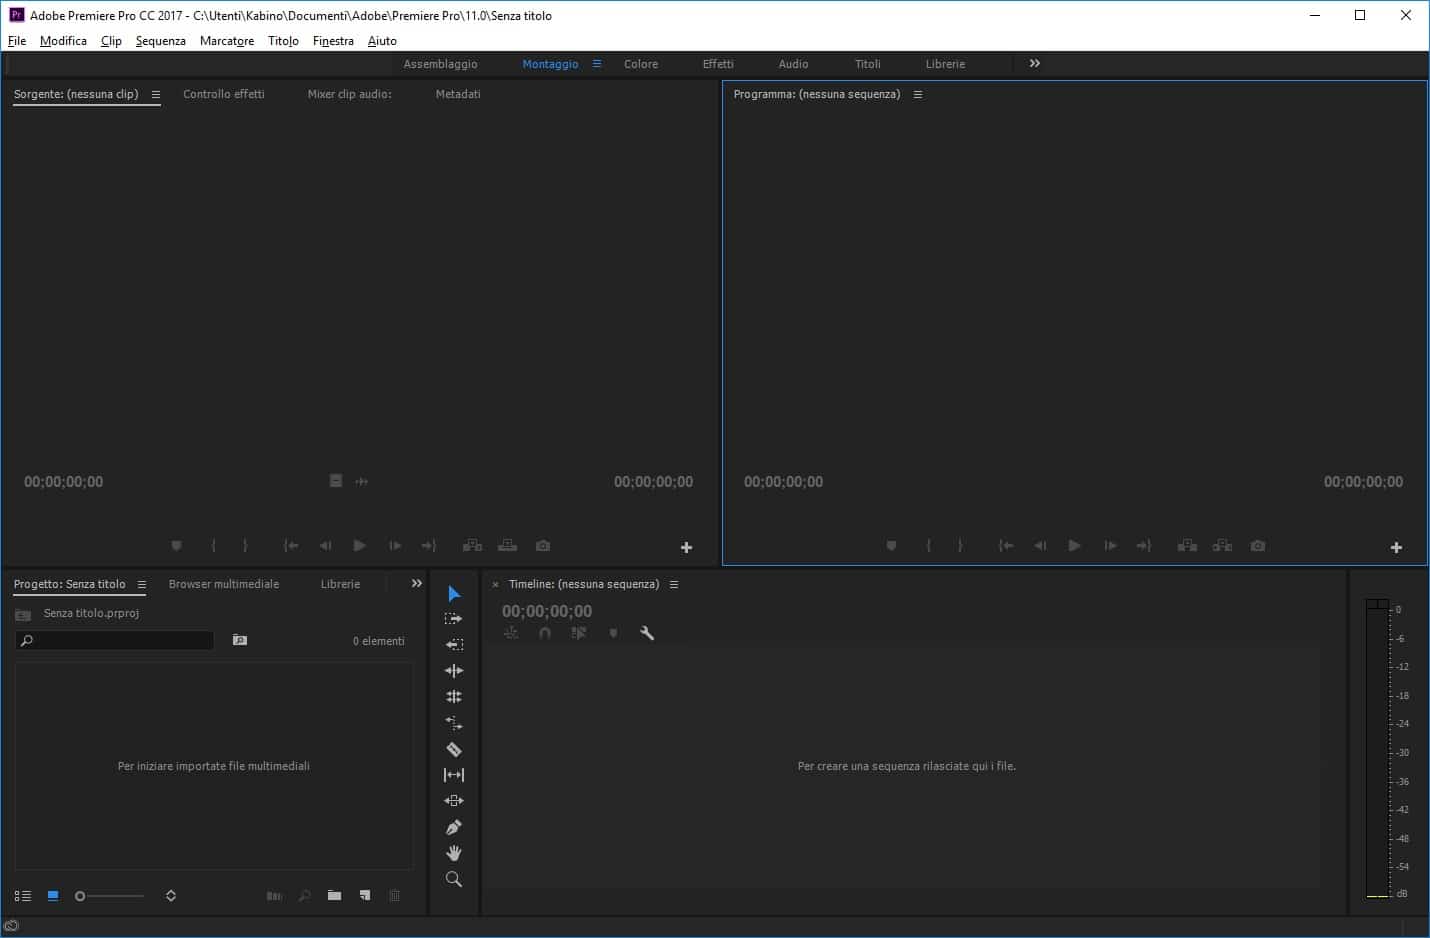Click the Project panel thumbnail zoom slider
Viewport: 1430px width, 938px height.
coord(110,896)
